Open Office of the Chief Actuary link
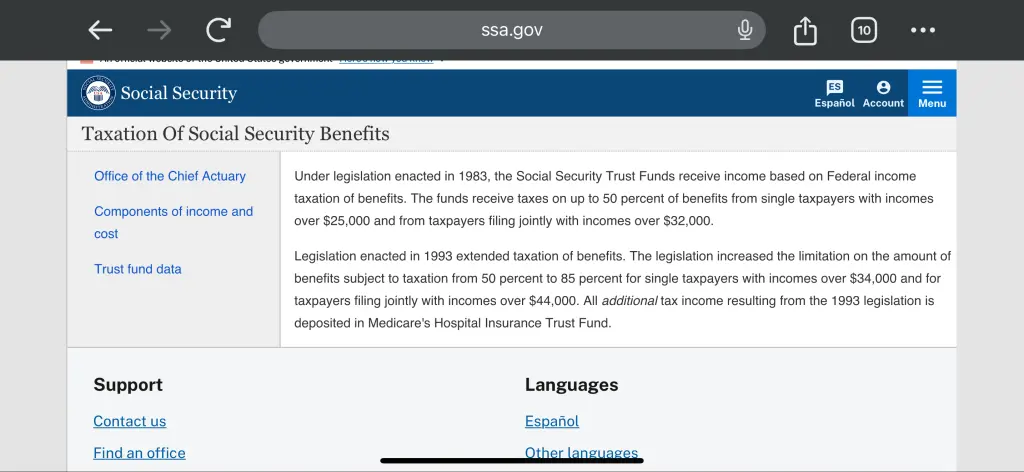 (x=170, y=176)
